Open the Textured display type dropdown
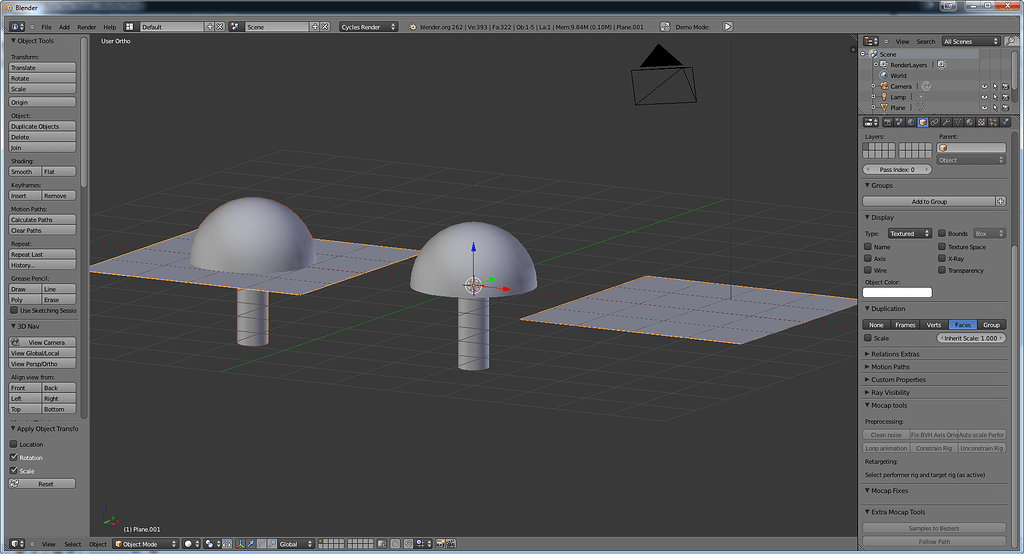 [x=909, y=233]
